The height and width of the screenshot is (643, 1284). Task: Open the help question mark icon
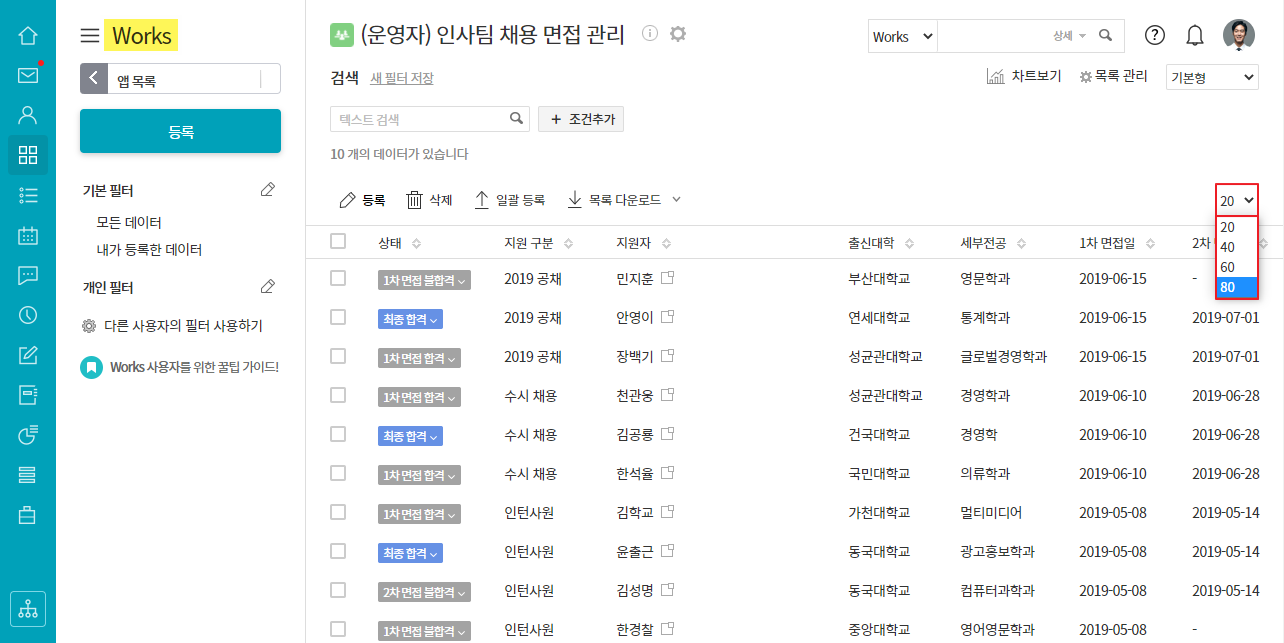click(x=1155, y=36)
